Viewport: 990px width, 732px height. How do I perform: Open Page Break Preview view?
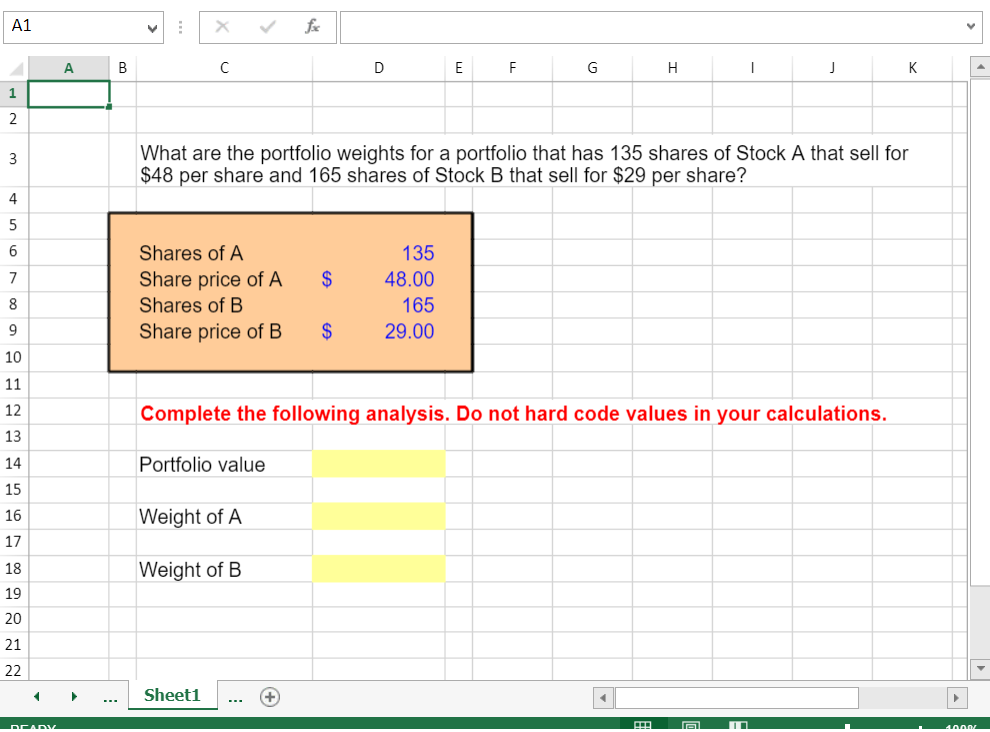(x=740, y=724)
